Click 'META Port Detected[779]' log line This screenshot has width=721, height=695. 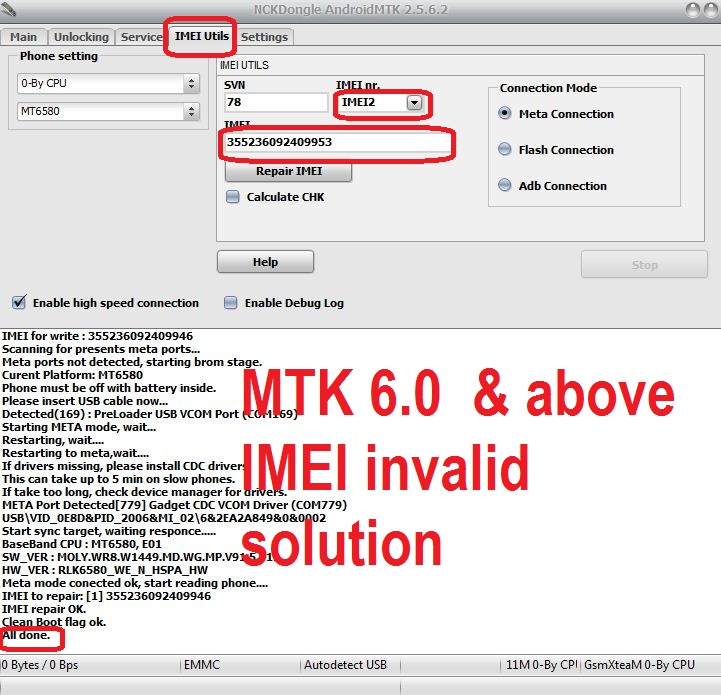(x=175, y=505)
